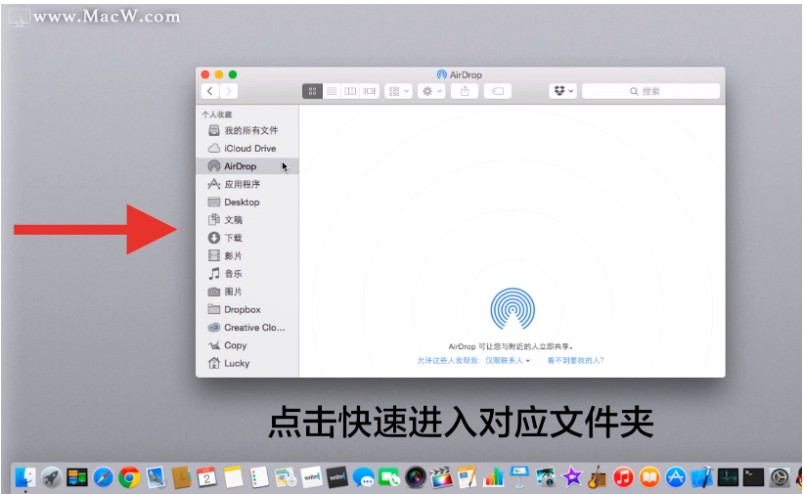804x494 pixels.
Task: Open Desktop in the sidebar
Action: tap(247, 202)
